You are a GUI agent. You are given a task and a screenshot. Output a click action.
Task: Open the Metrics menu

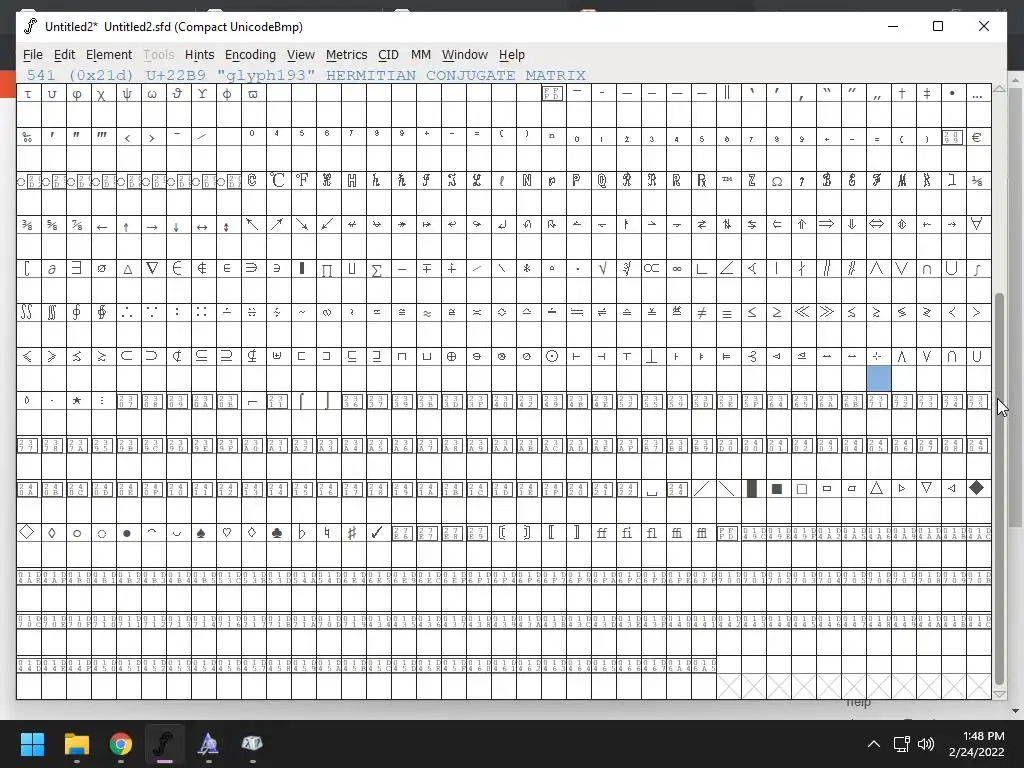(346, 55)
